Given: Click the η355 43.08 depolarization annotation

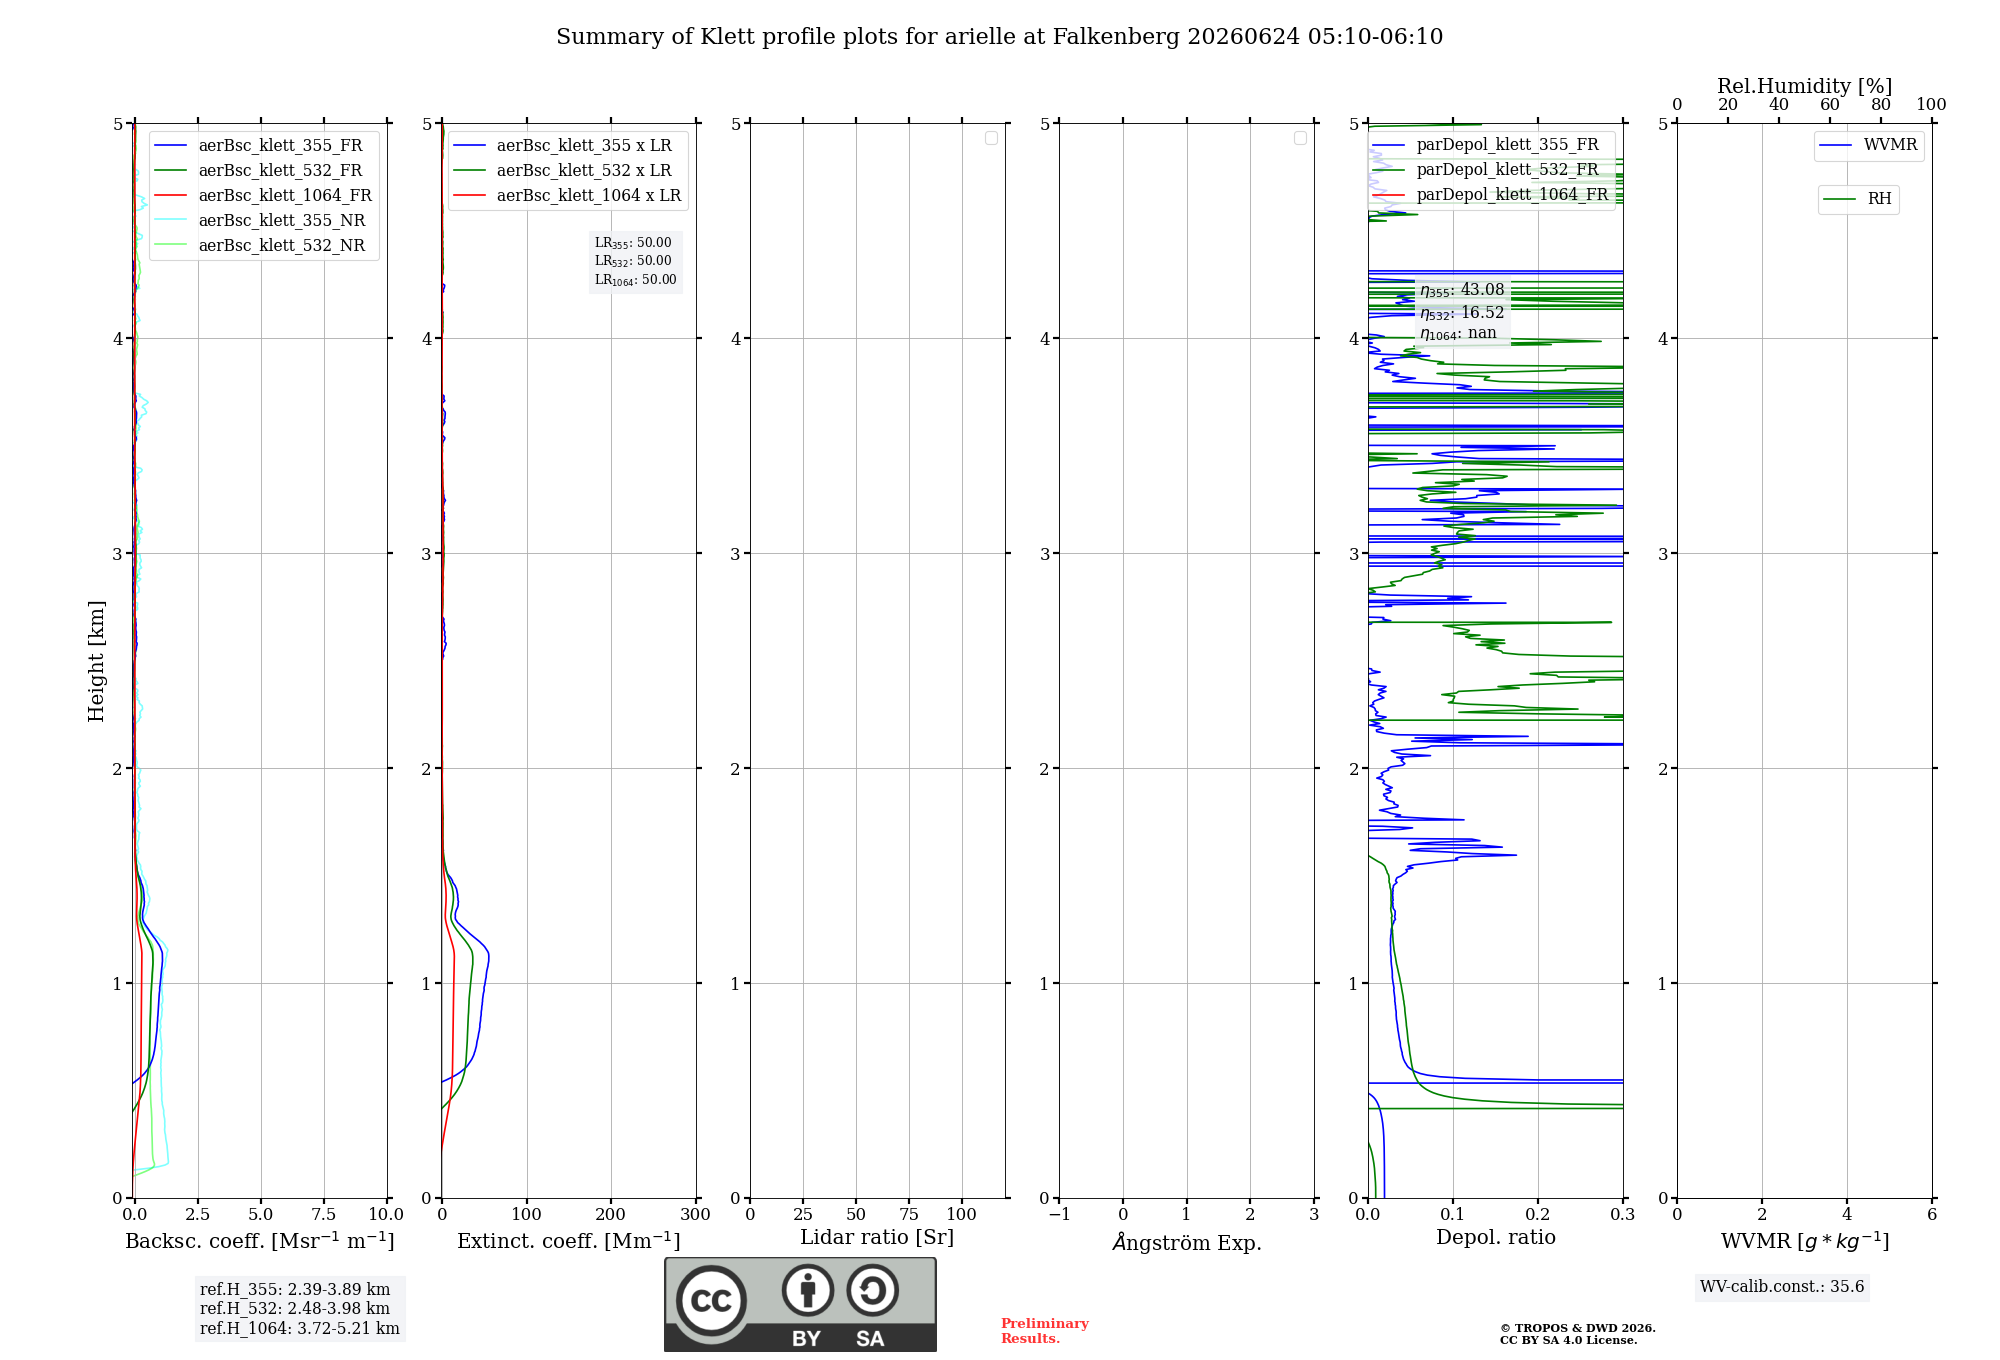Looking at the screenshot, I should pos(1462,291).
